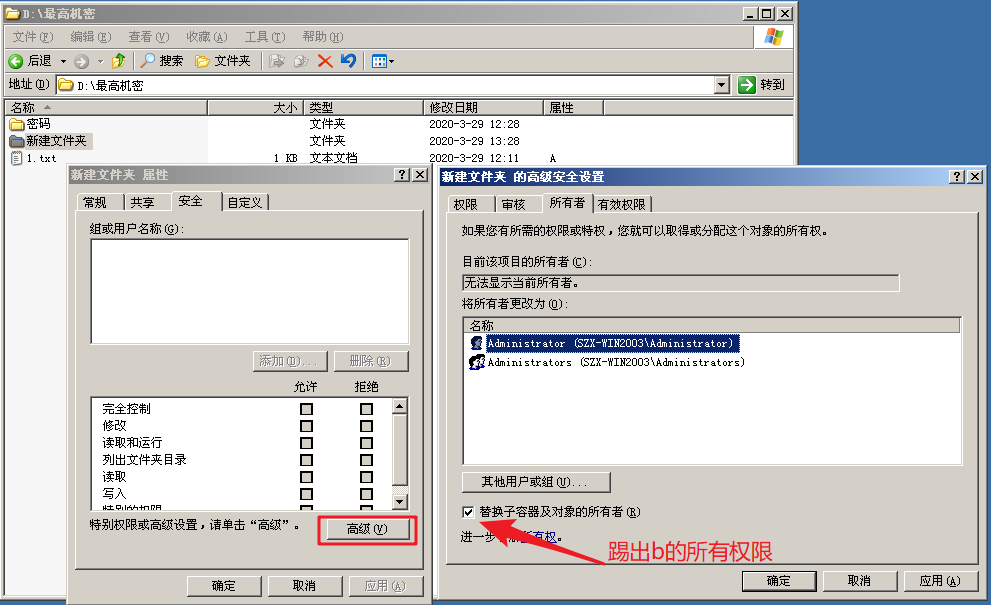Click permissions list scroll up arrow
The image size is (991, 605).
[x=399, y=406]
